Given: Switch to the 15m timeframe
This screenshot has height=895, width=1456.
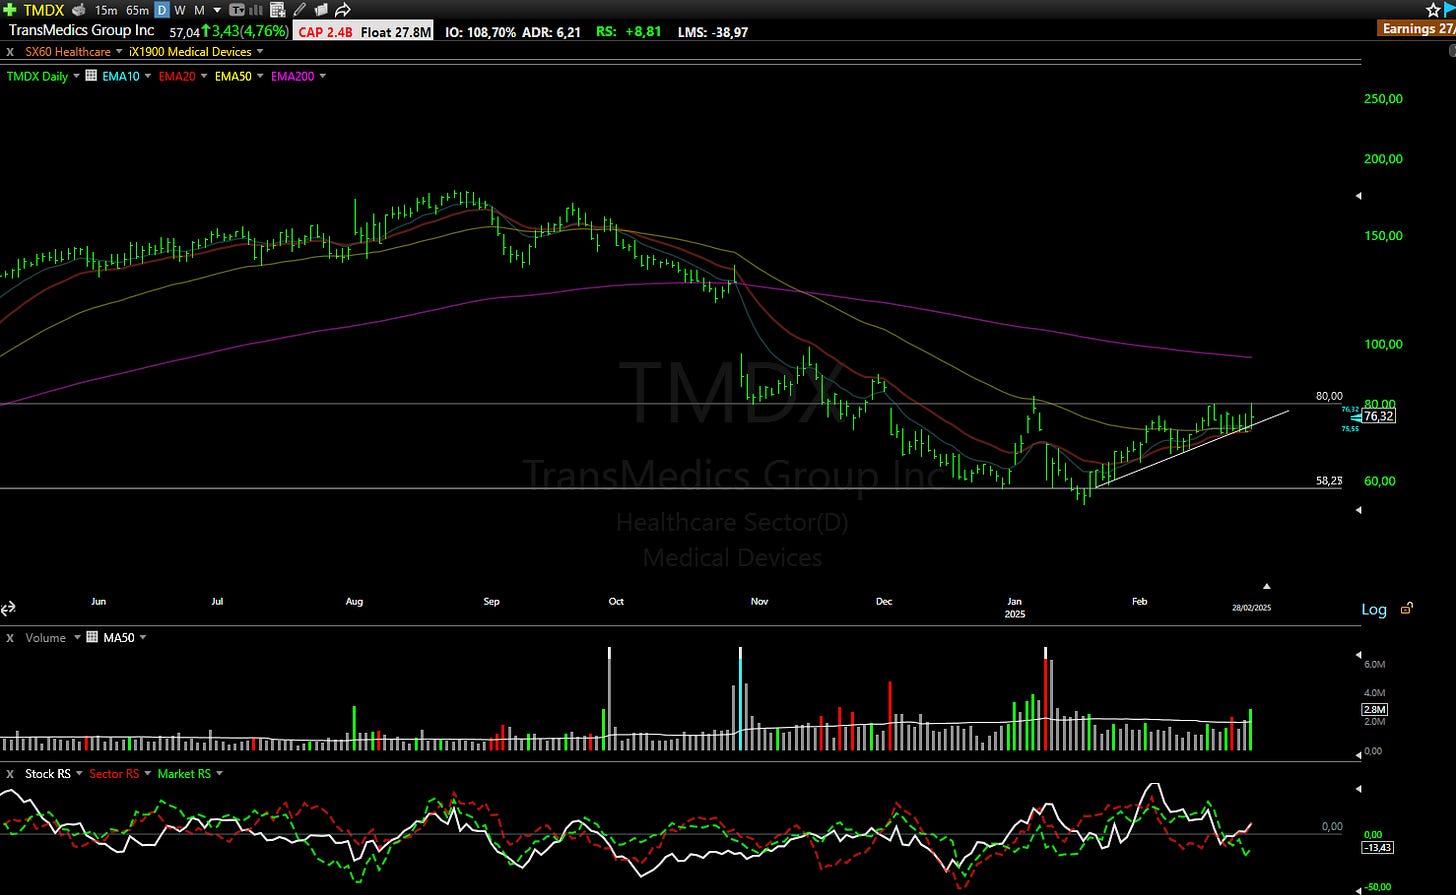Looking at the screenshot, I should click(106, 10).
